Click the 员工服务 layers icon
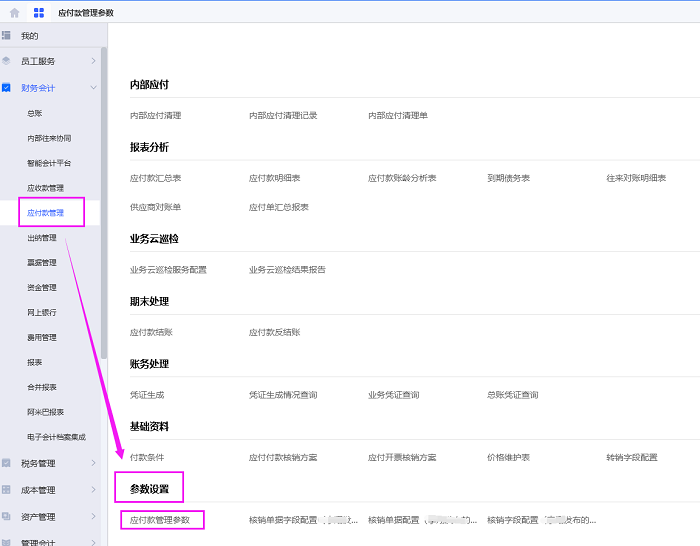This screenshot has width=700, height=546. (x=7, y=61)
